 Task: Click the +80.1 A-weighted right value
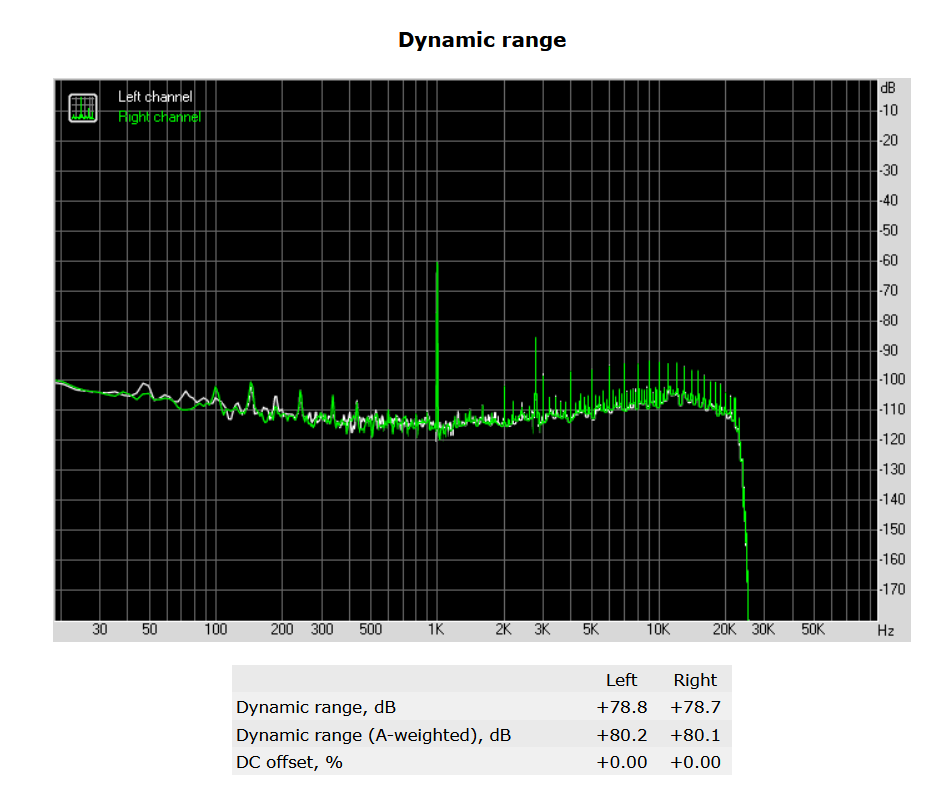pos(695,735)
